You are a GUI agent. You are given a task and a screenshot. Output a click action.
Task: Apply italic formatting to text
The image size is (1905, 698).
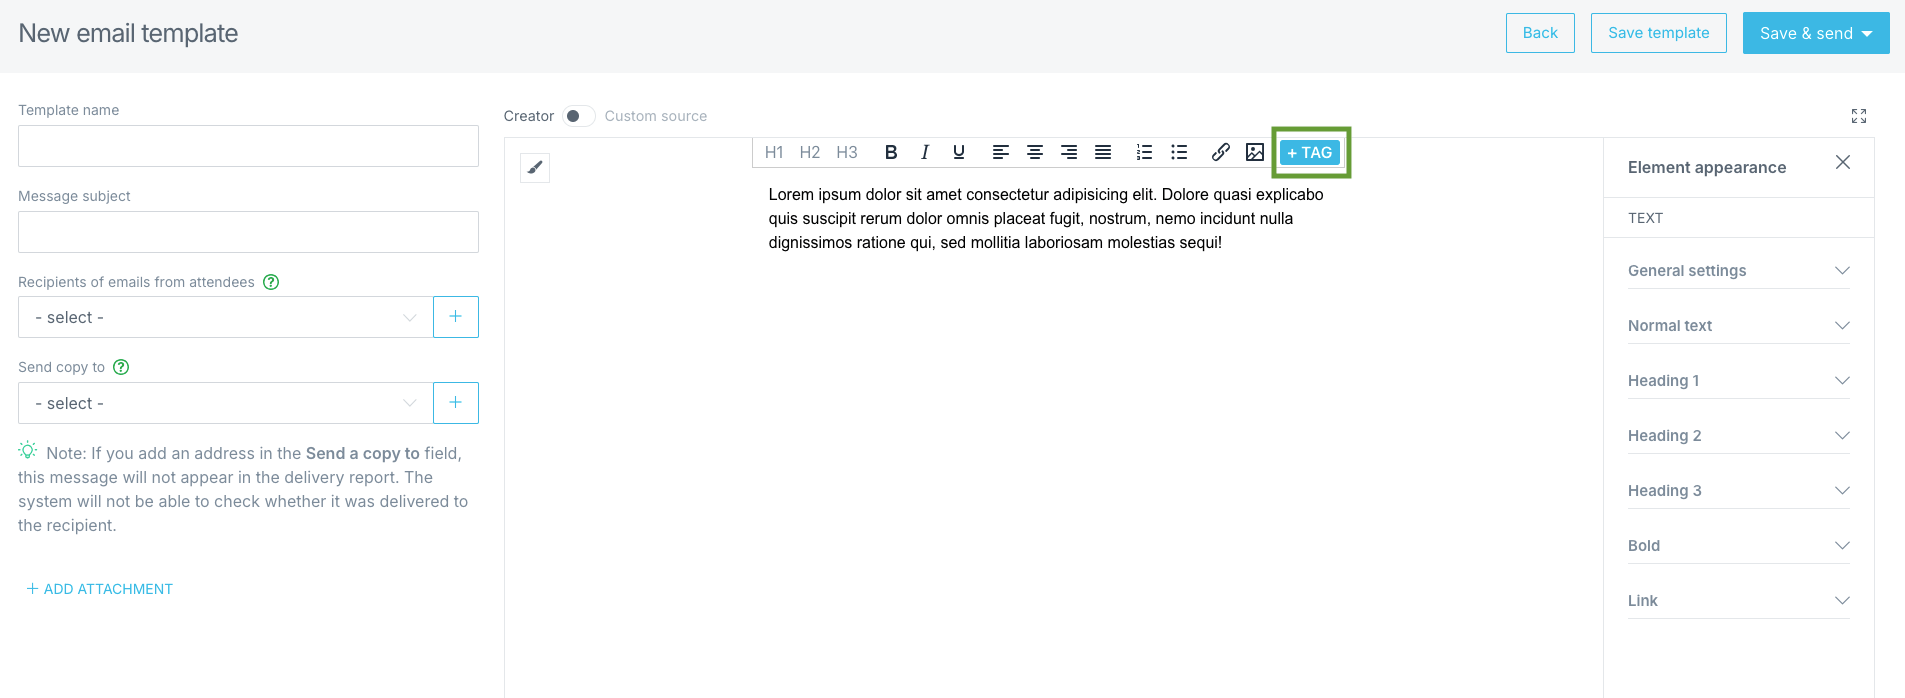pos(925,152)
